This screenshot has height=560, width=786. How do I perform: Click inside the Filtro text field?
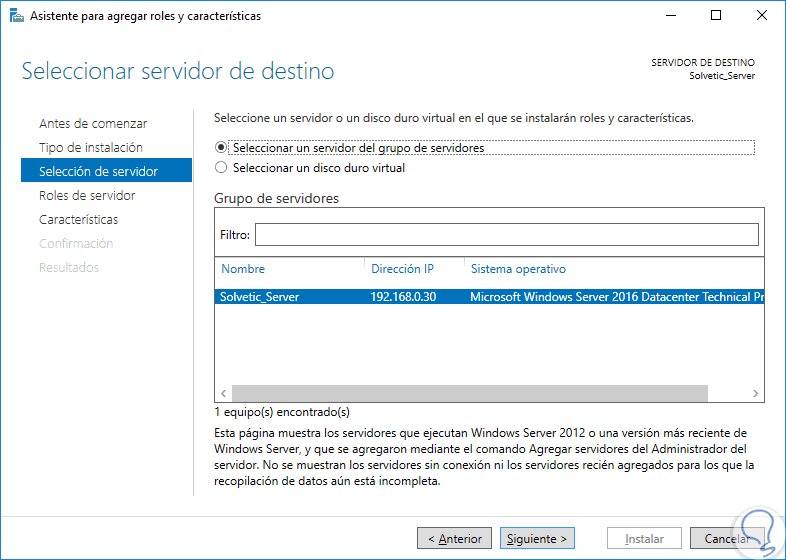click(506, 235)
